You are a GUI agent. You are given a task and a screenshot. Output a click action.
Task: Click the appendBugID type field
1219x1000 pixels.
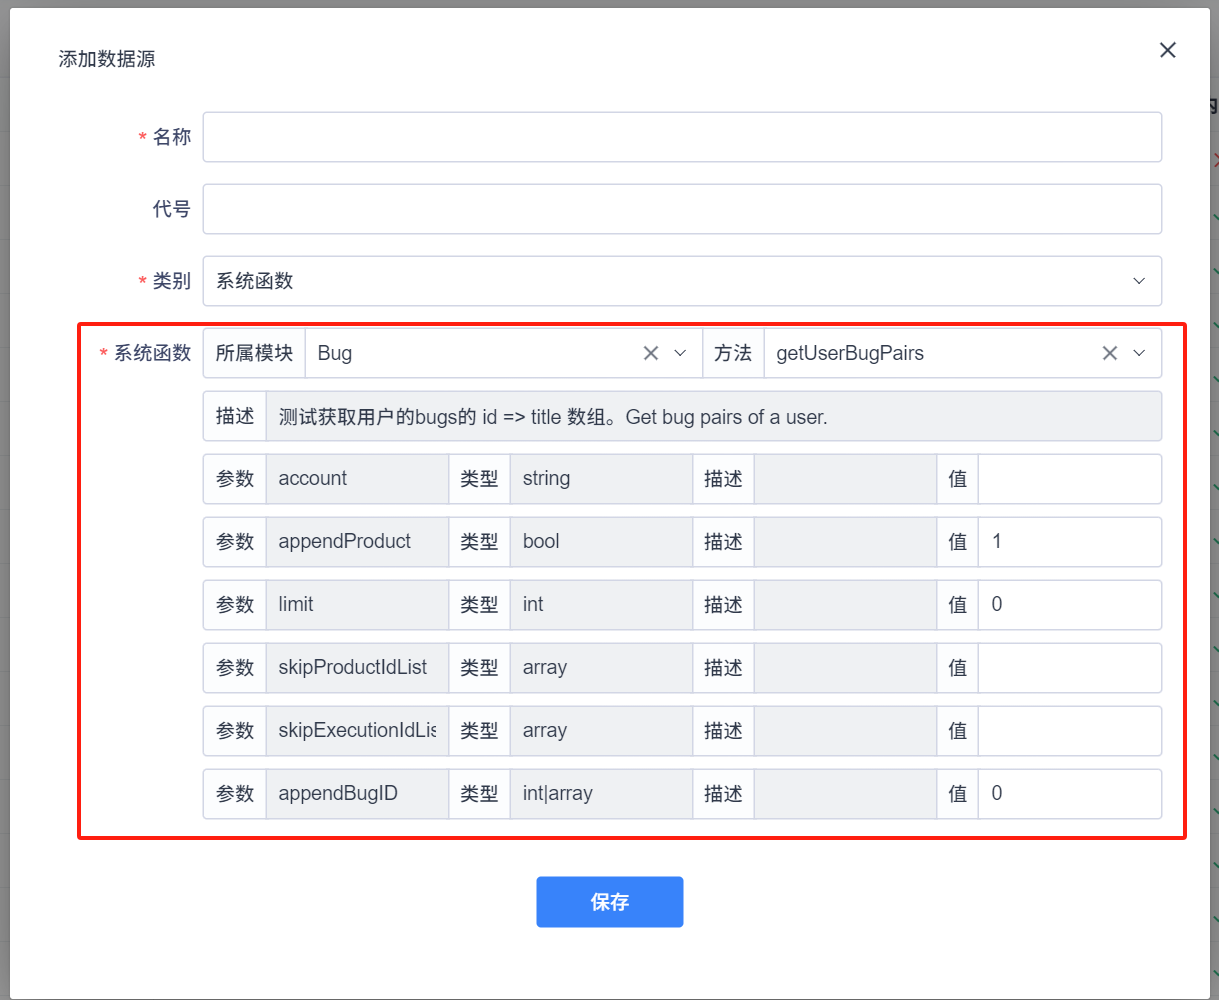pyautogui.click(x=600, y=794)
